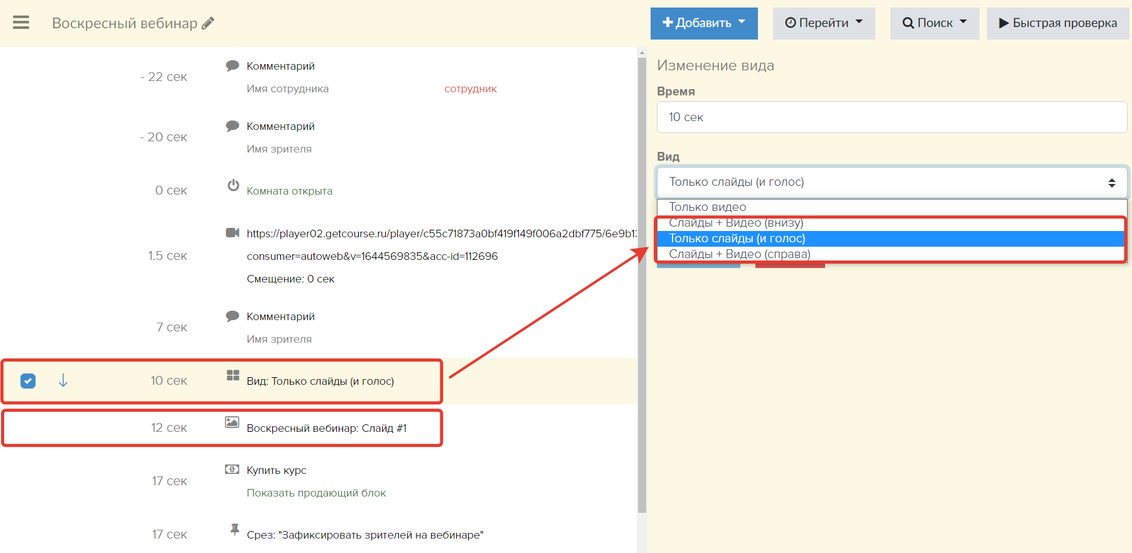Click the image icon beside Слайд #1
1132x553 pixels.
point(233,424)
